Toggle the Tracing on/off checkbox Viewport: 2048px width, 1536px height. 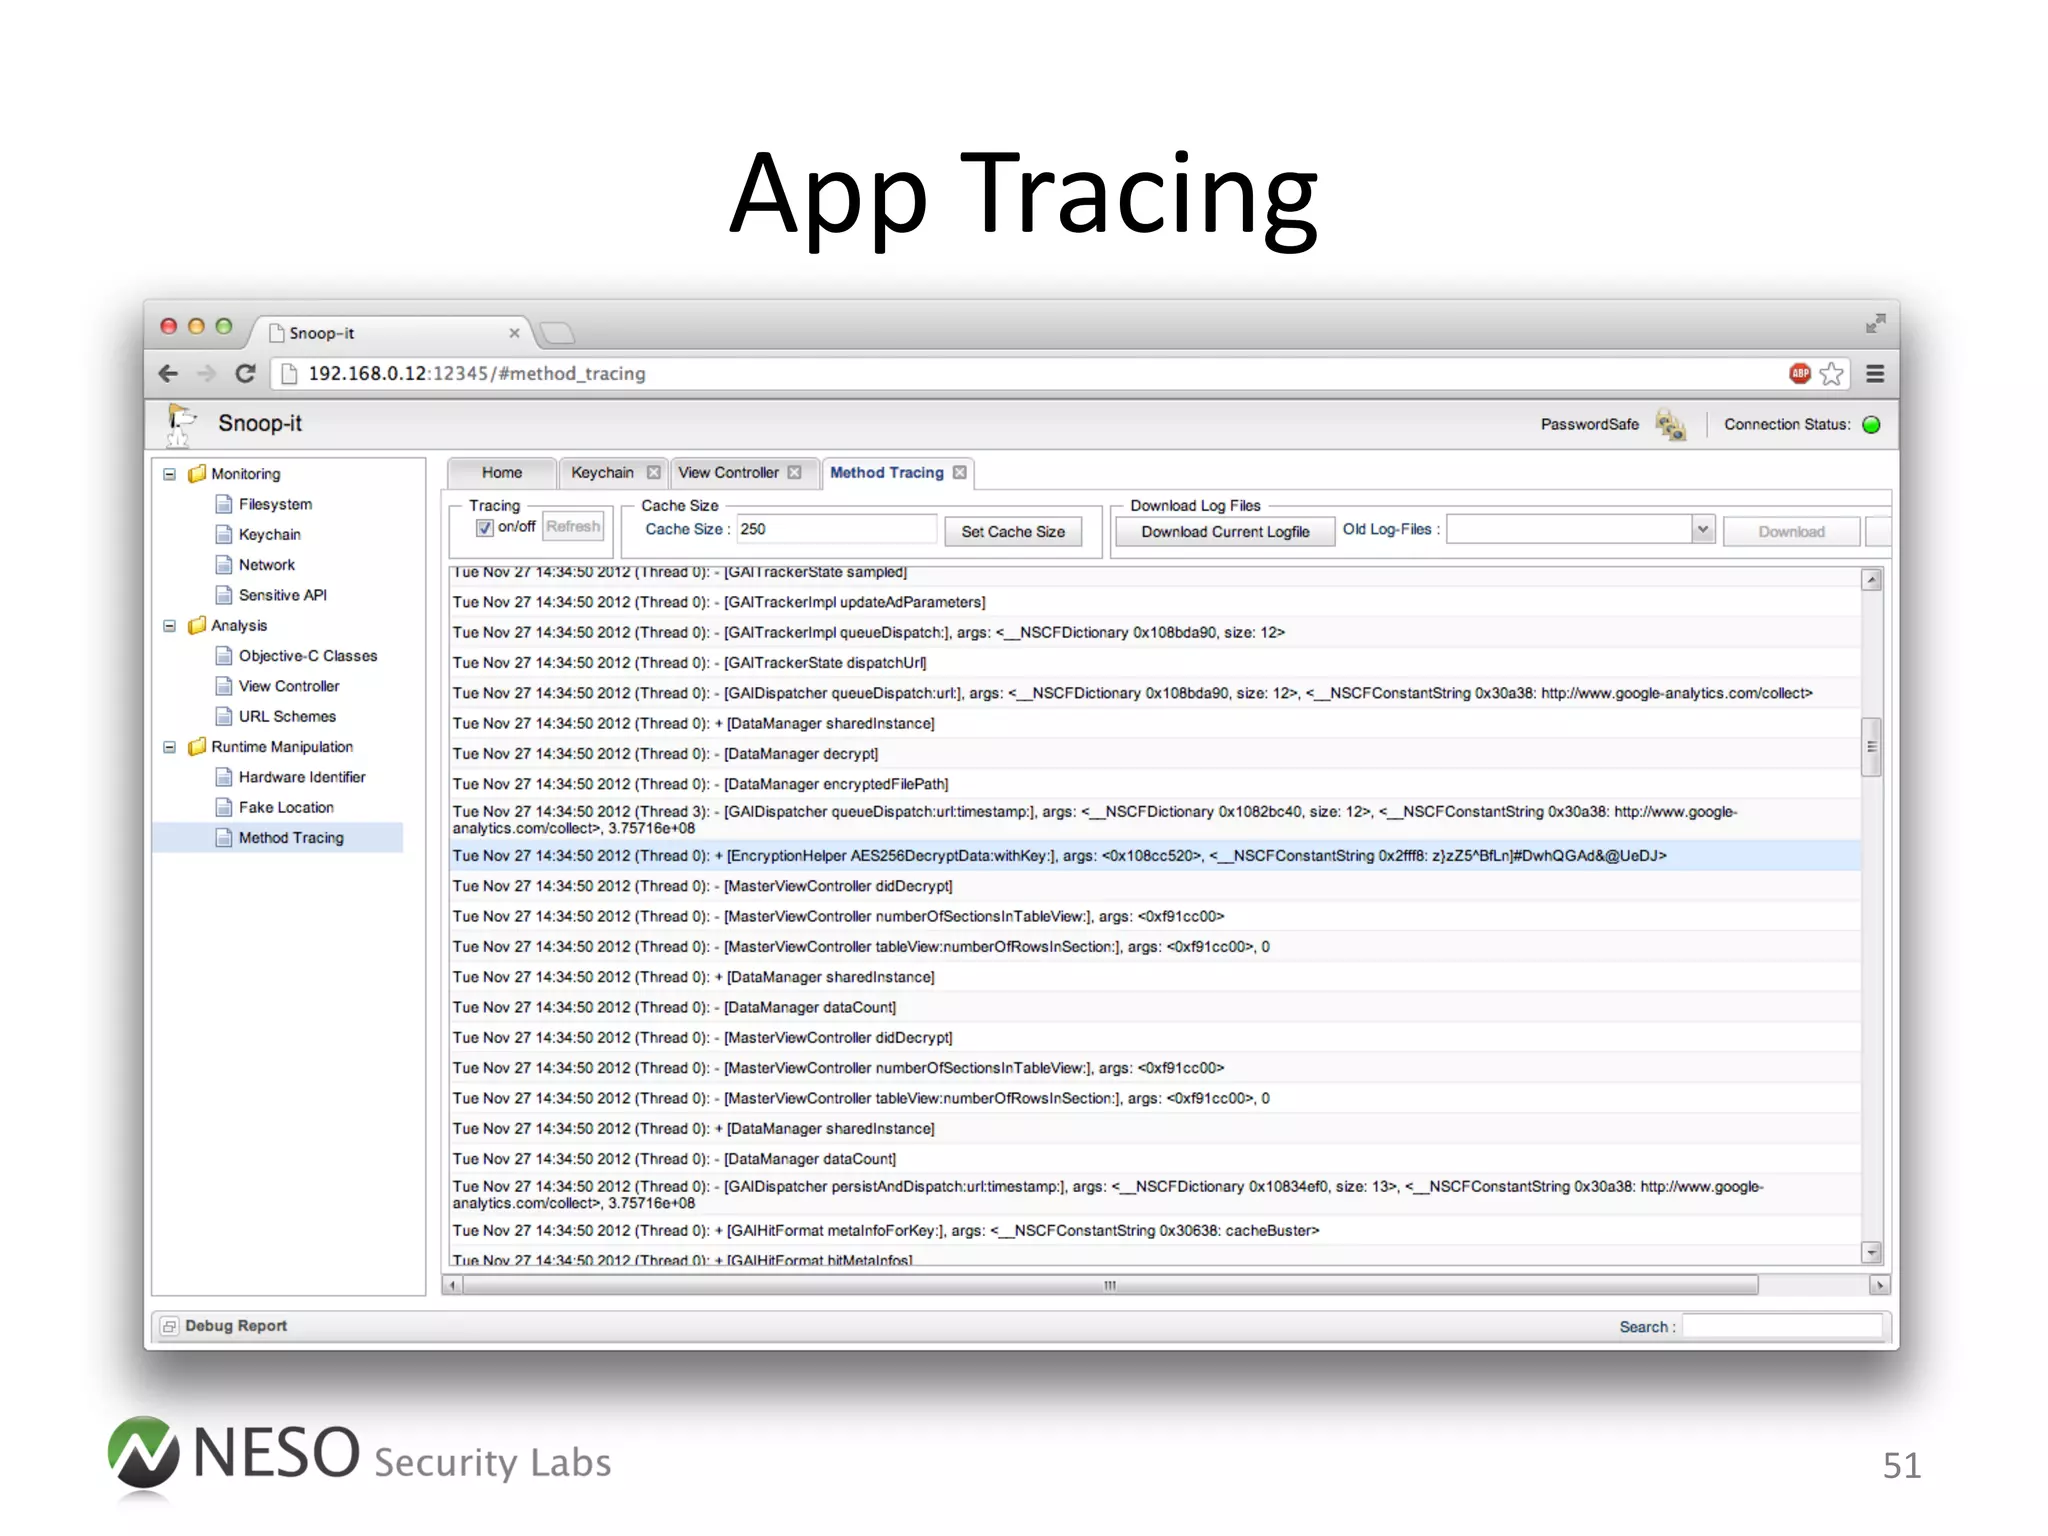485,527
